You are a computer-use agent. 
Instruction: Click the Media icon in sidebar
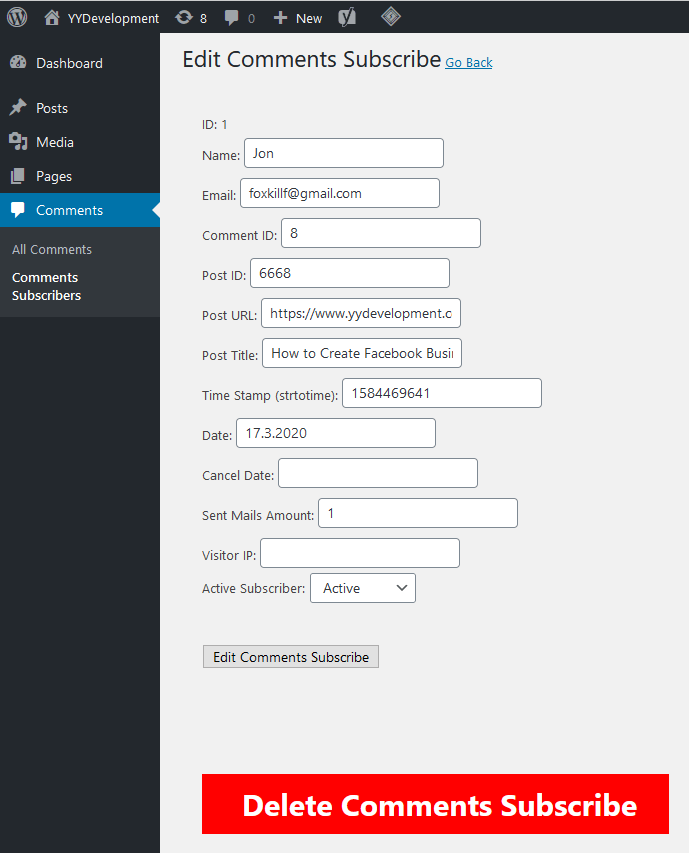tap(18, 142)
